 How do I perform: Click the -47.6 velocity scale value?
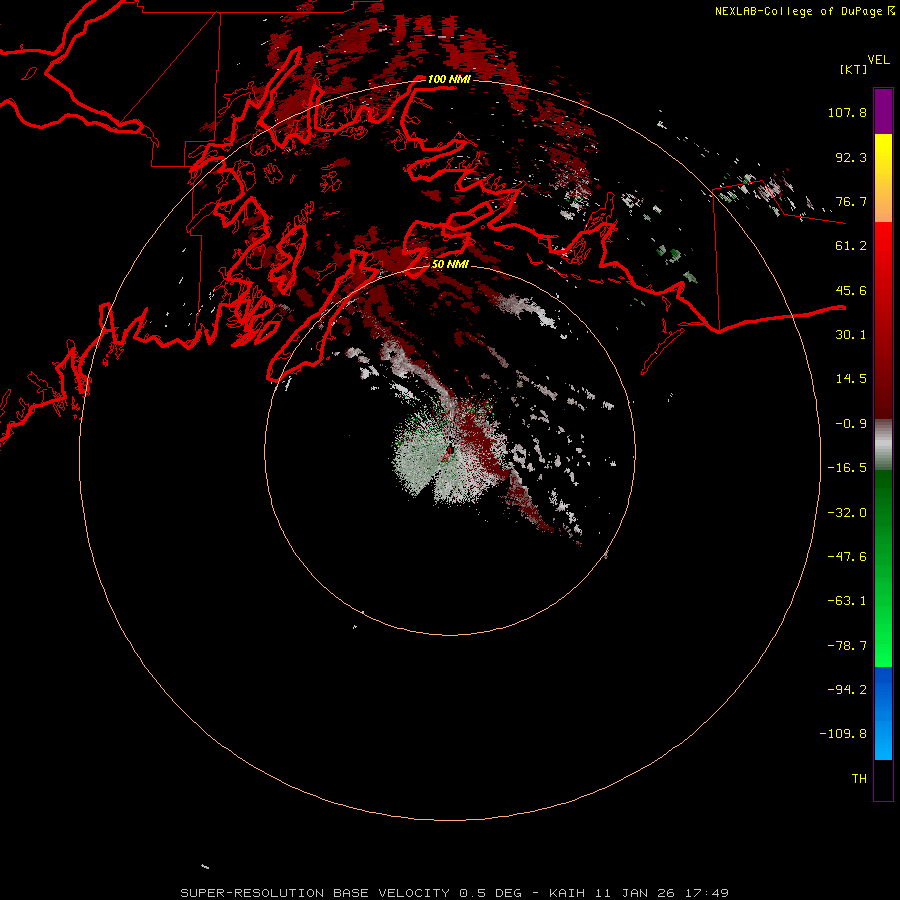click(847, 557)
